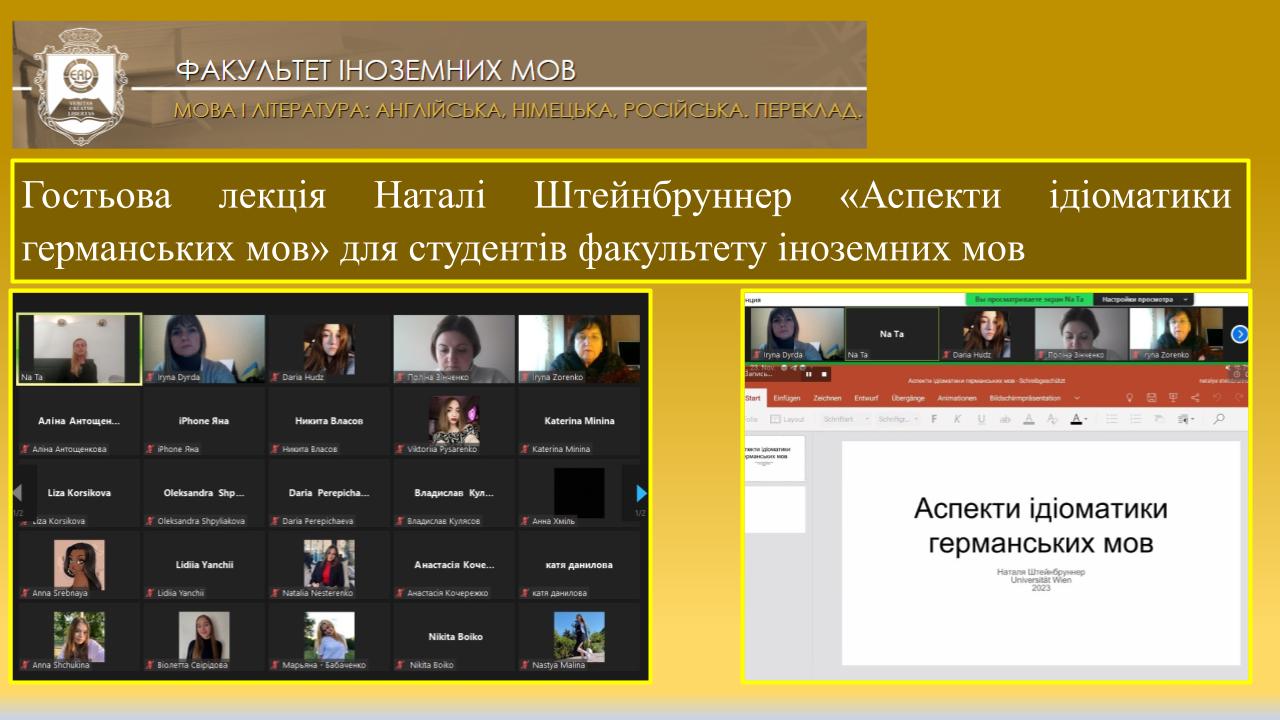
Task: Select Anna Shchukina's participant tile
Action: click(79, 636)
